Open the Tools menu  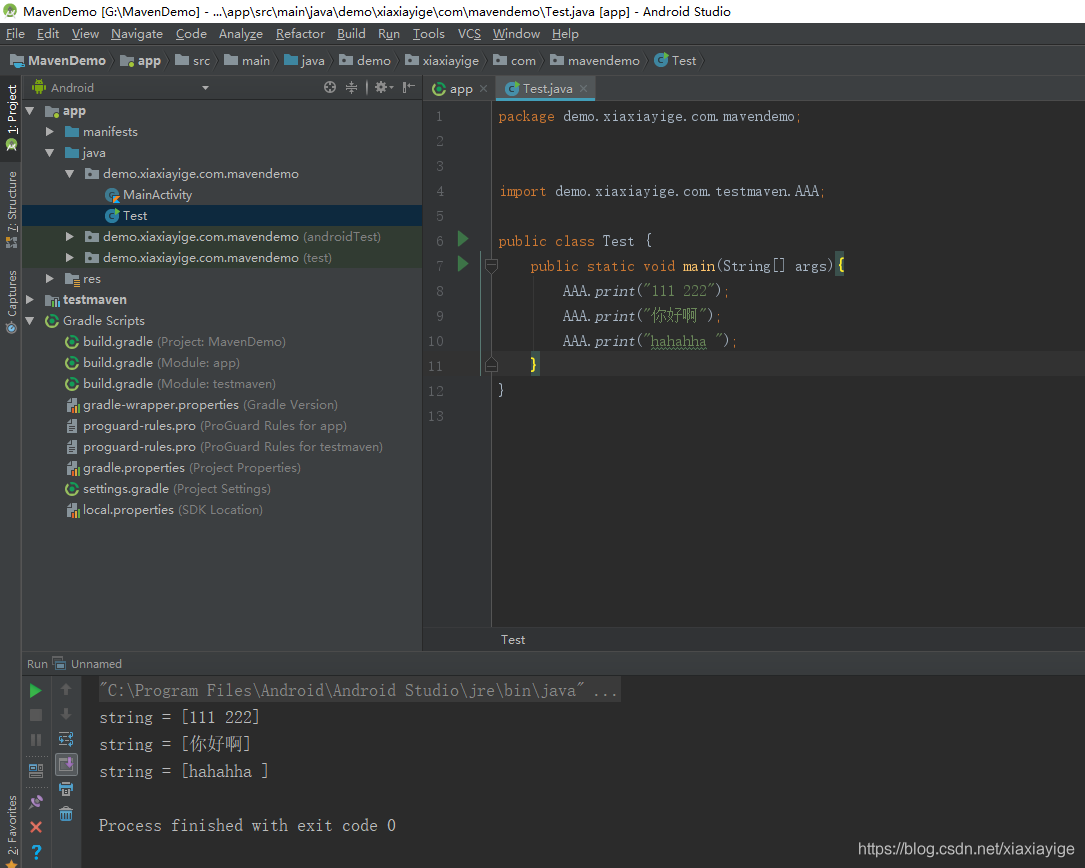pyautogui.click(x=429, y=34)
